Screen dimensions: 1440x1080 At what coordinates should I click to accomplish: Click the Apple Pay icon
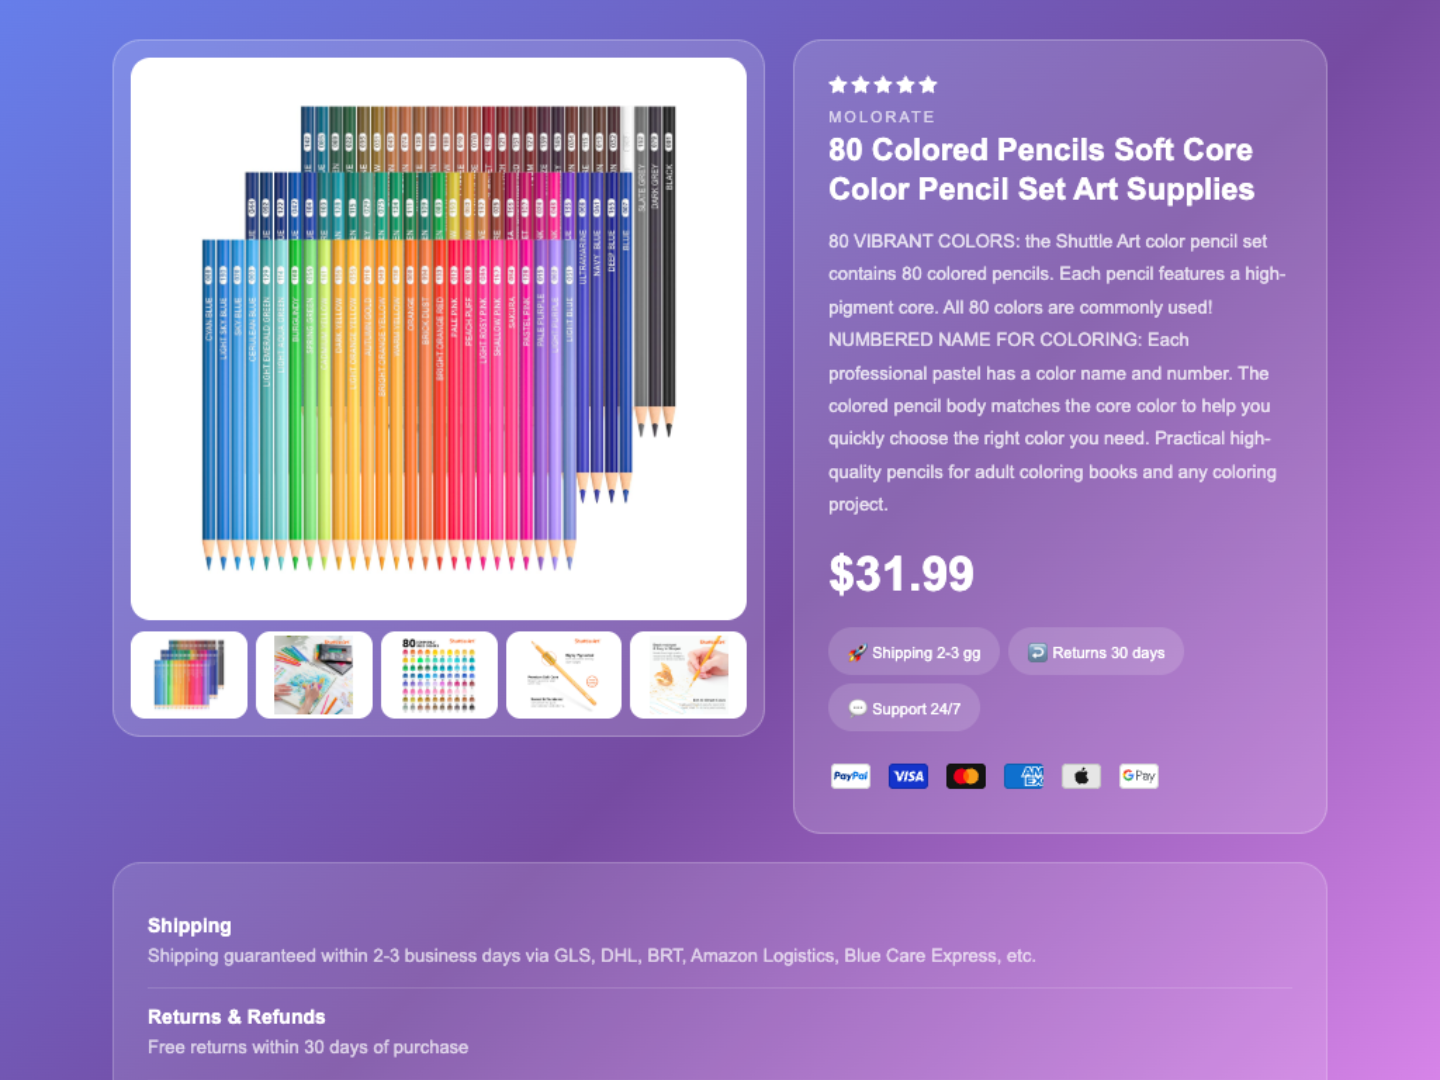pos(1081,776)
